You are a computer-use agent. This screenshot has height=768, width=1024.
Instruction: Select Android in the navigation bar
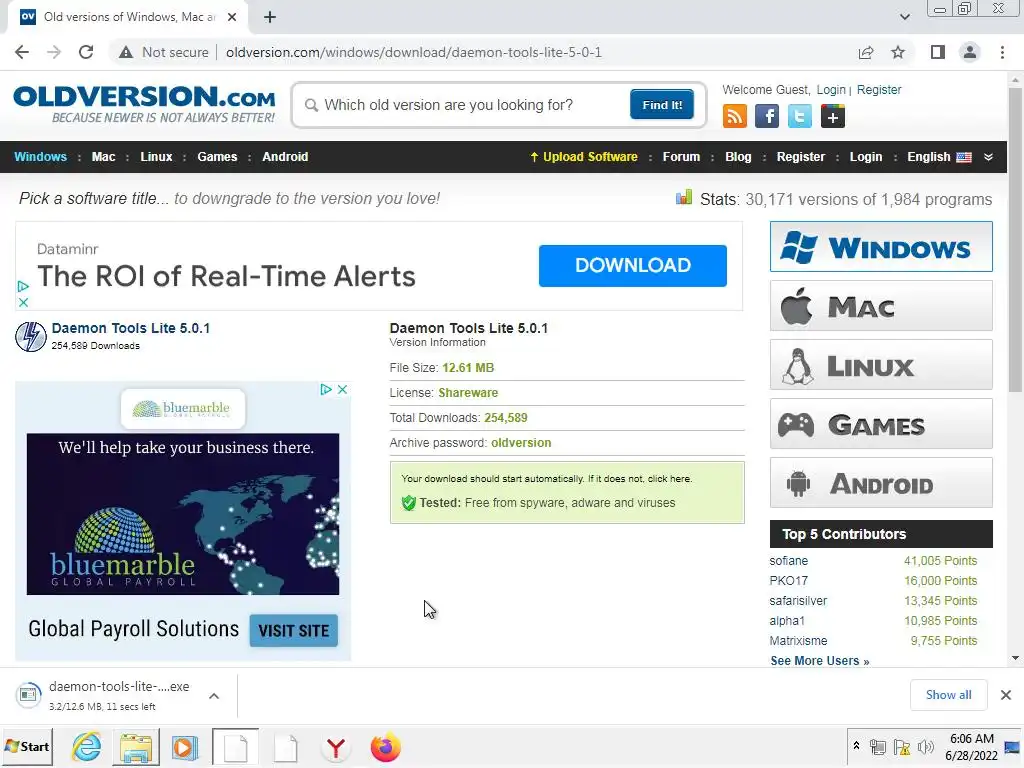[x=285, y=157]
